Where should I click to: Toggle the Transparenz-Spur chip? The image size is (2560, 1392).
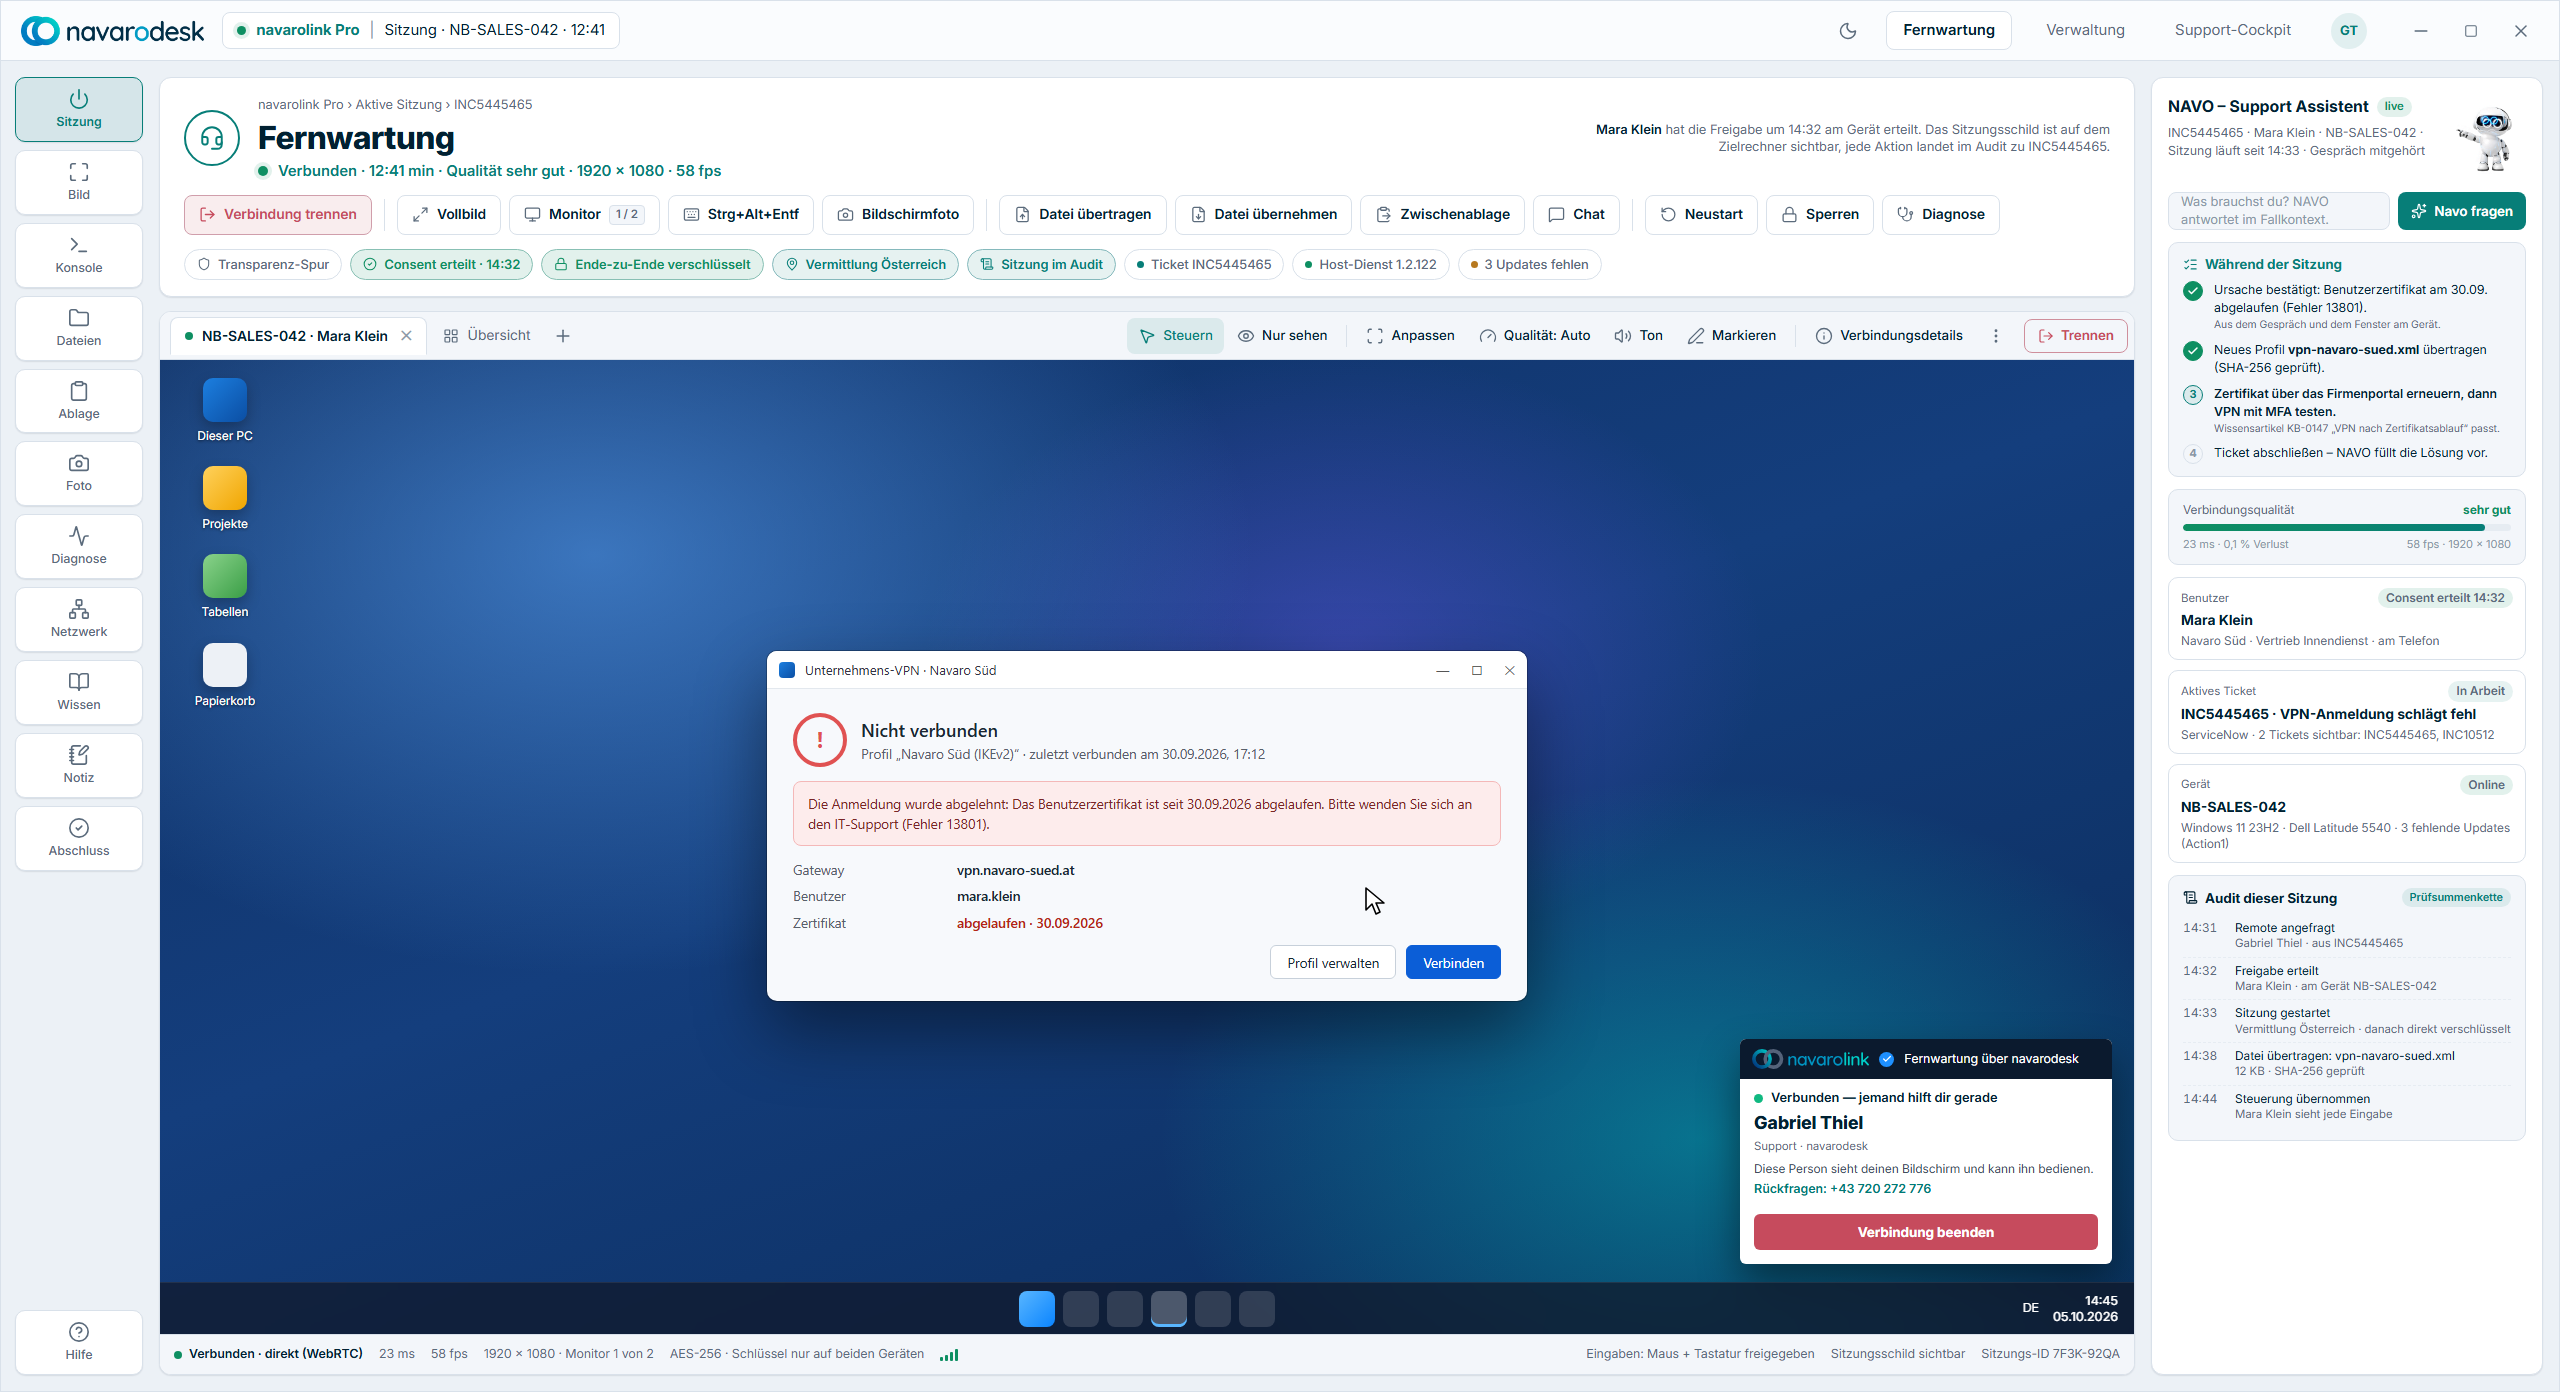pyautogui.click(x=263, y=264)
